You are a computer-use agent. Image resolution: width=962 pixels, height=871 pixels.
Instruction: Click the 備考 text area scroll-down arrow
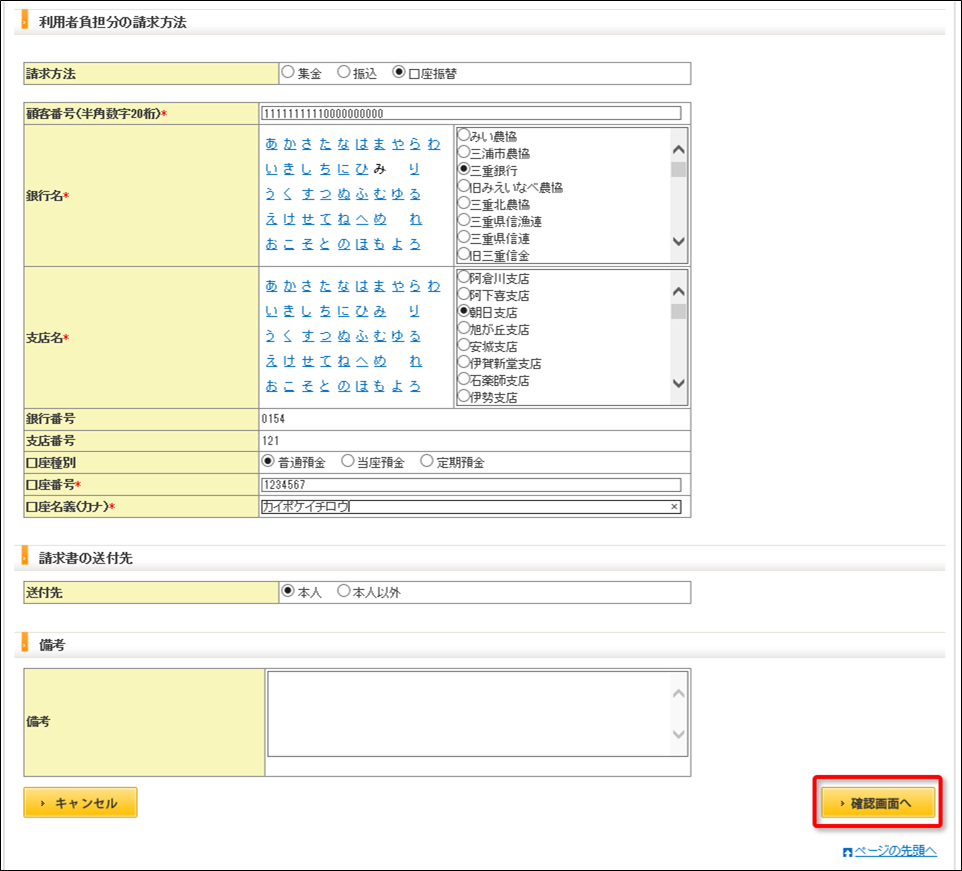[x=679, y=734]
